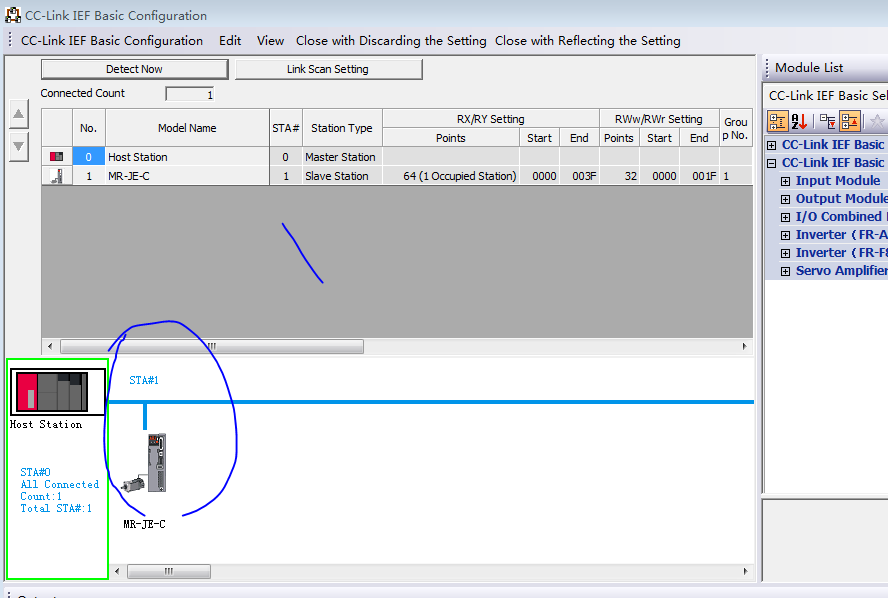Toggle categorized view in Module List toolbar
Image resolution: width=888 pixels, height=598 pixels.
778,121
